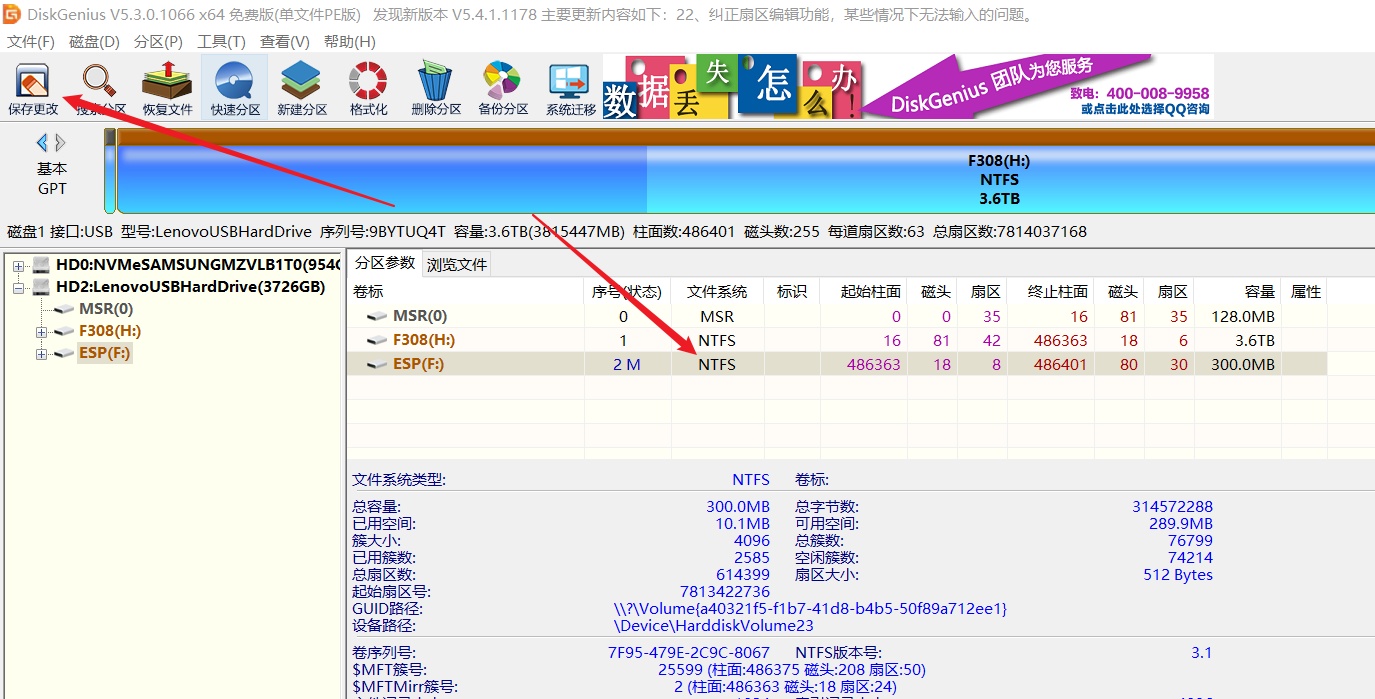Viewport: 1375px width, 699px height.
Task: Click the \Device\HarddiskVolume23 path value
Action: pyautogui.click(x=714, y=626)
